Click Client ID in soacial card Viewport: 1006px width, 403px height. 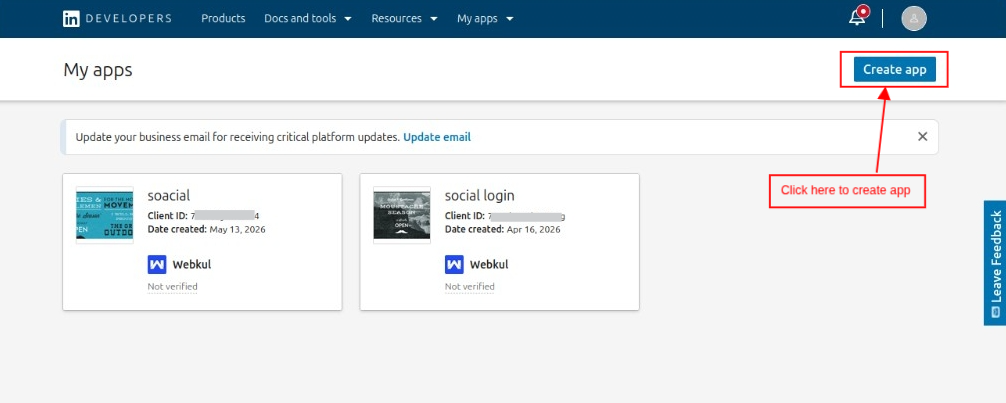[x=203, y=216]
